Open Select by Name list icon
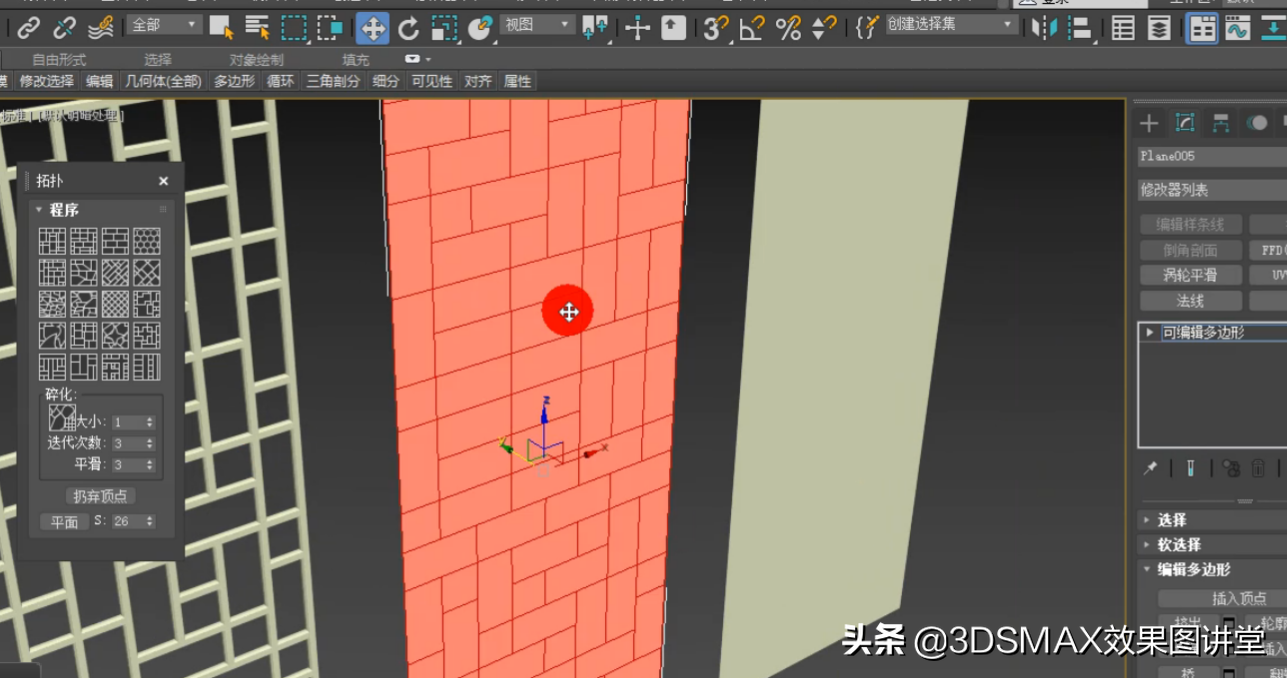The image size is (1287, 678). [x=257, y=28]
